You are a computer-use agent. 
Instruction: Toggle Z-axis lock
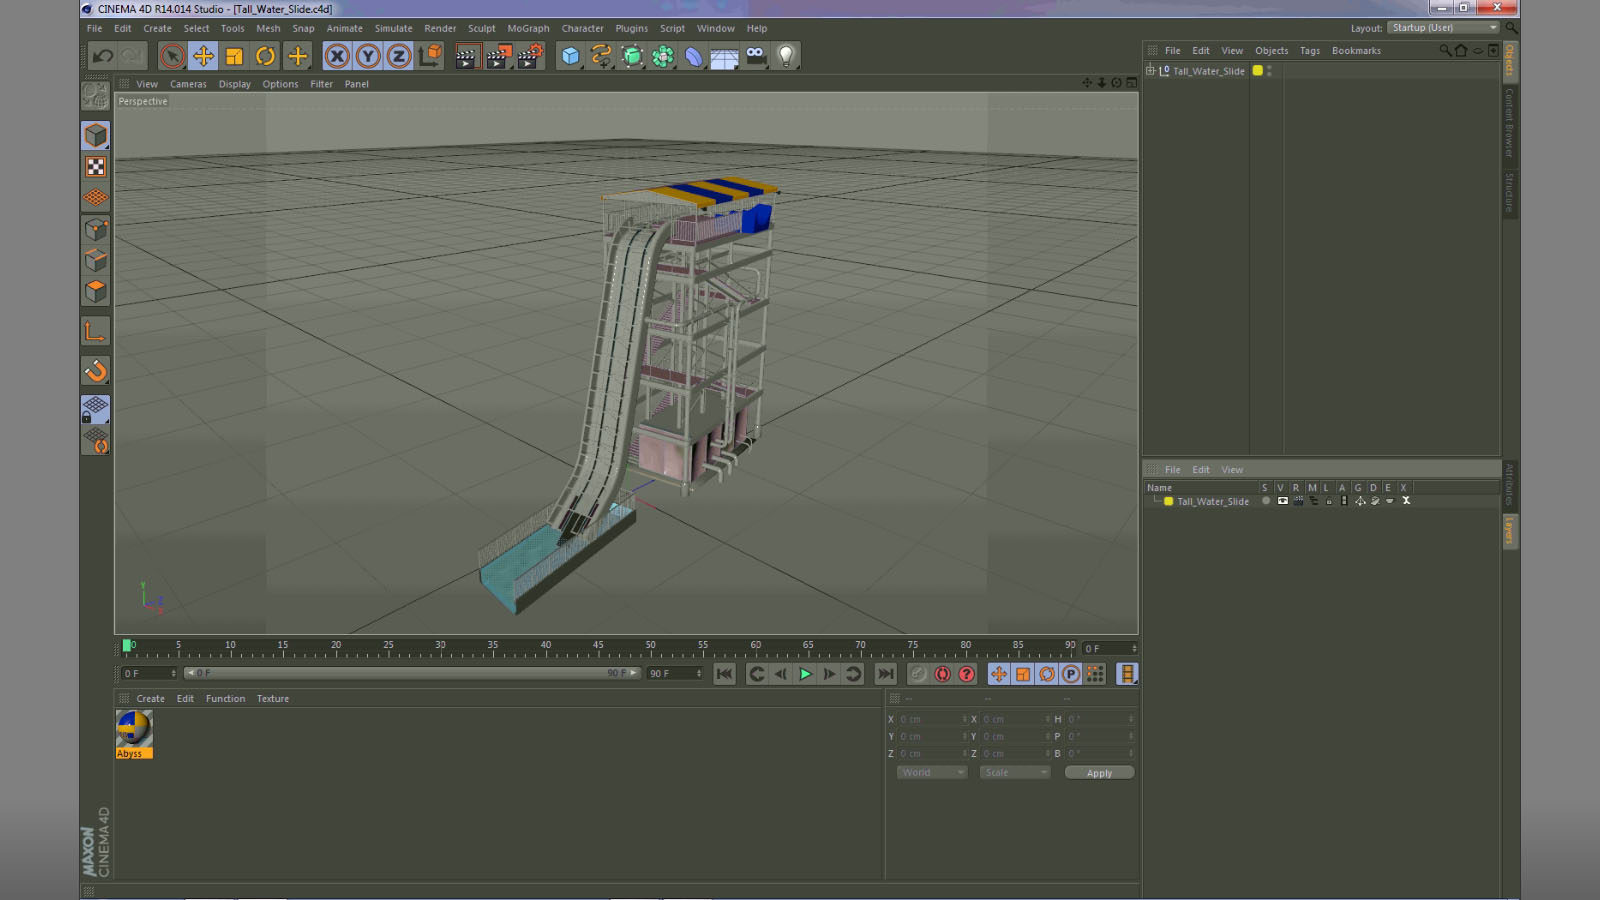point(399,56)
